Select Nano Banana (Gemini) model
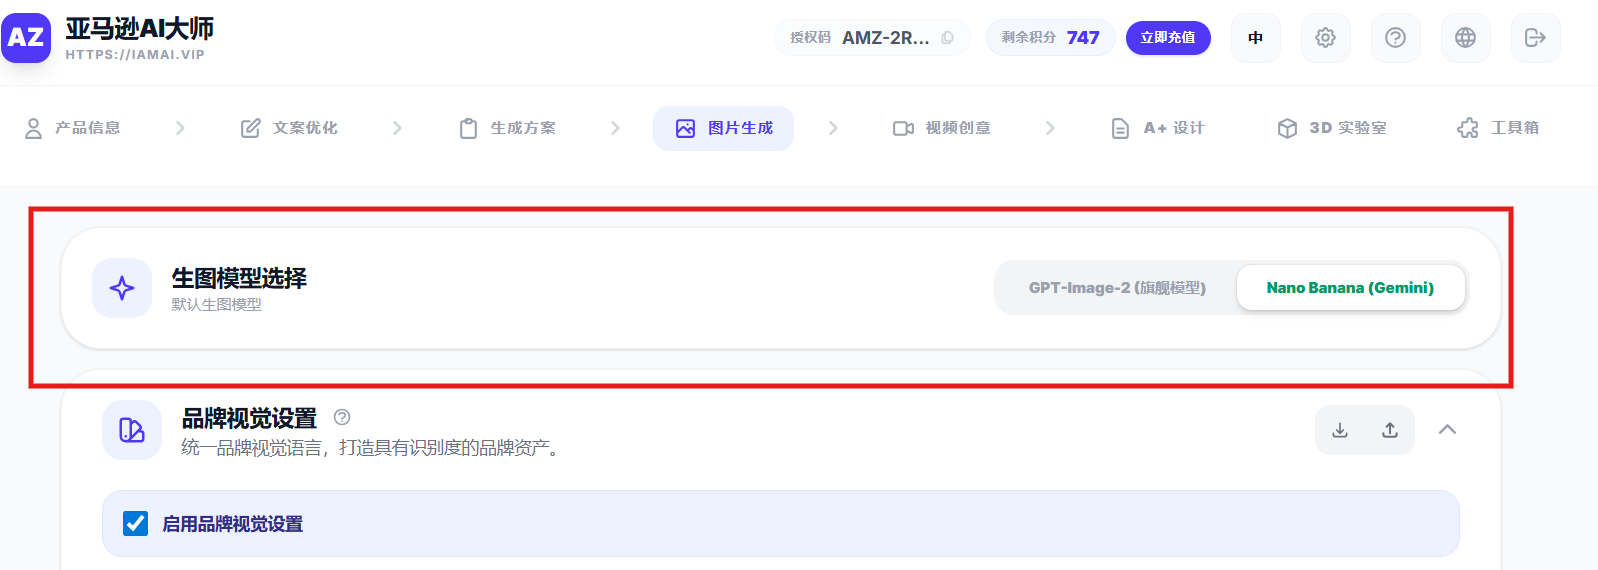This screenshot has width=1598, height=570. point(1350,288)
